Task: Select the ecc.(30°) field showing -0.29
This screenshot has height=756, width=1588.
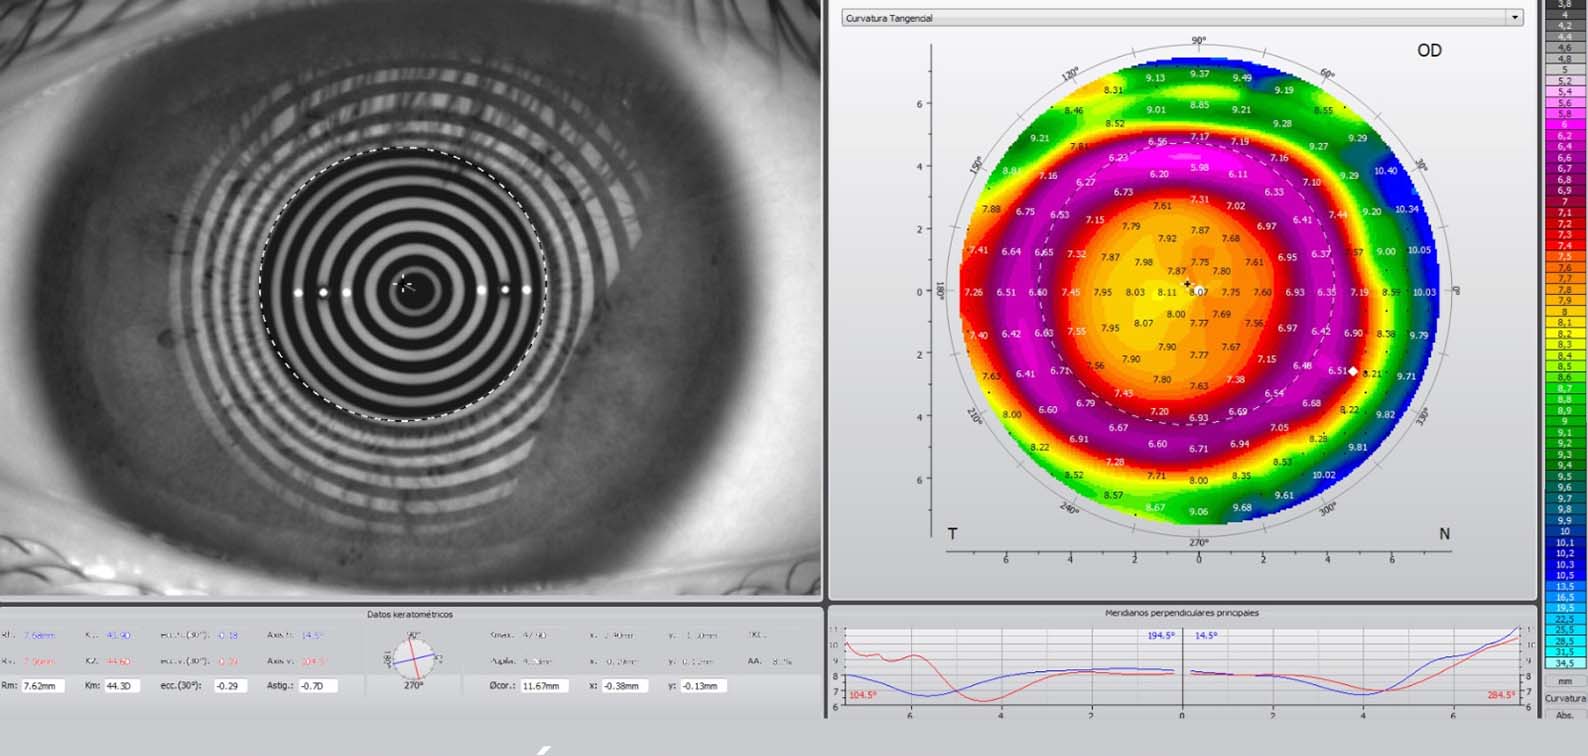Action: pos(231,686)
